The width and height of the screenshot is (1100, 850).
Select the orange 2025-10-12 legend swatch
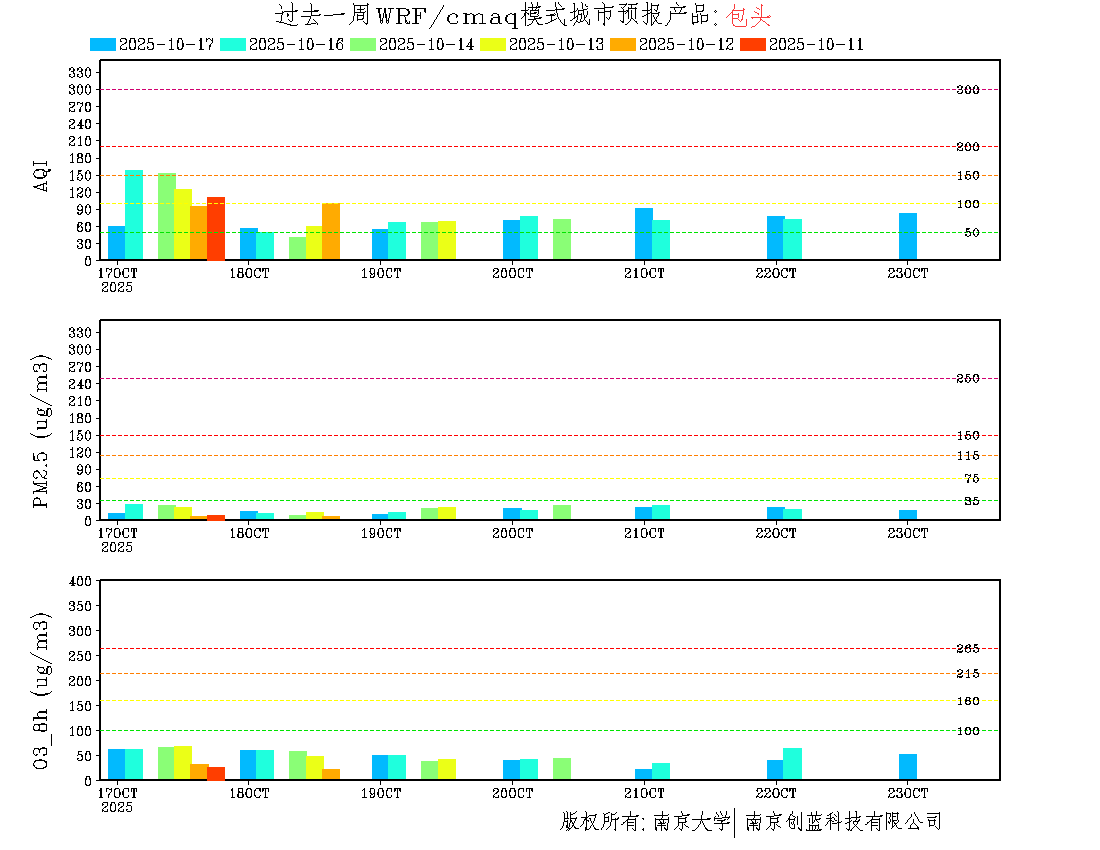(623, 44)
